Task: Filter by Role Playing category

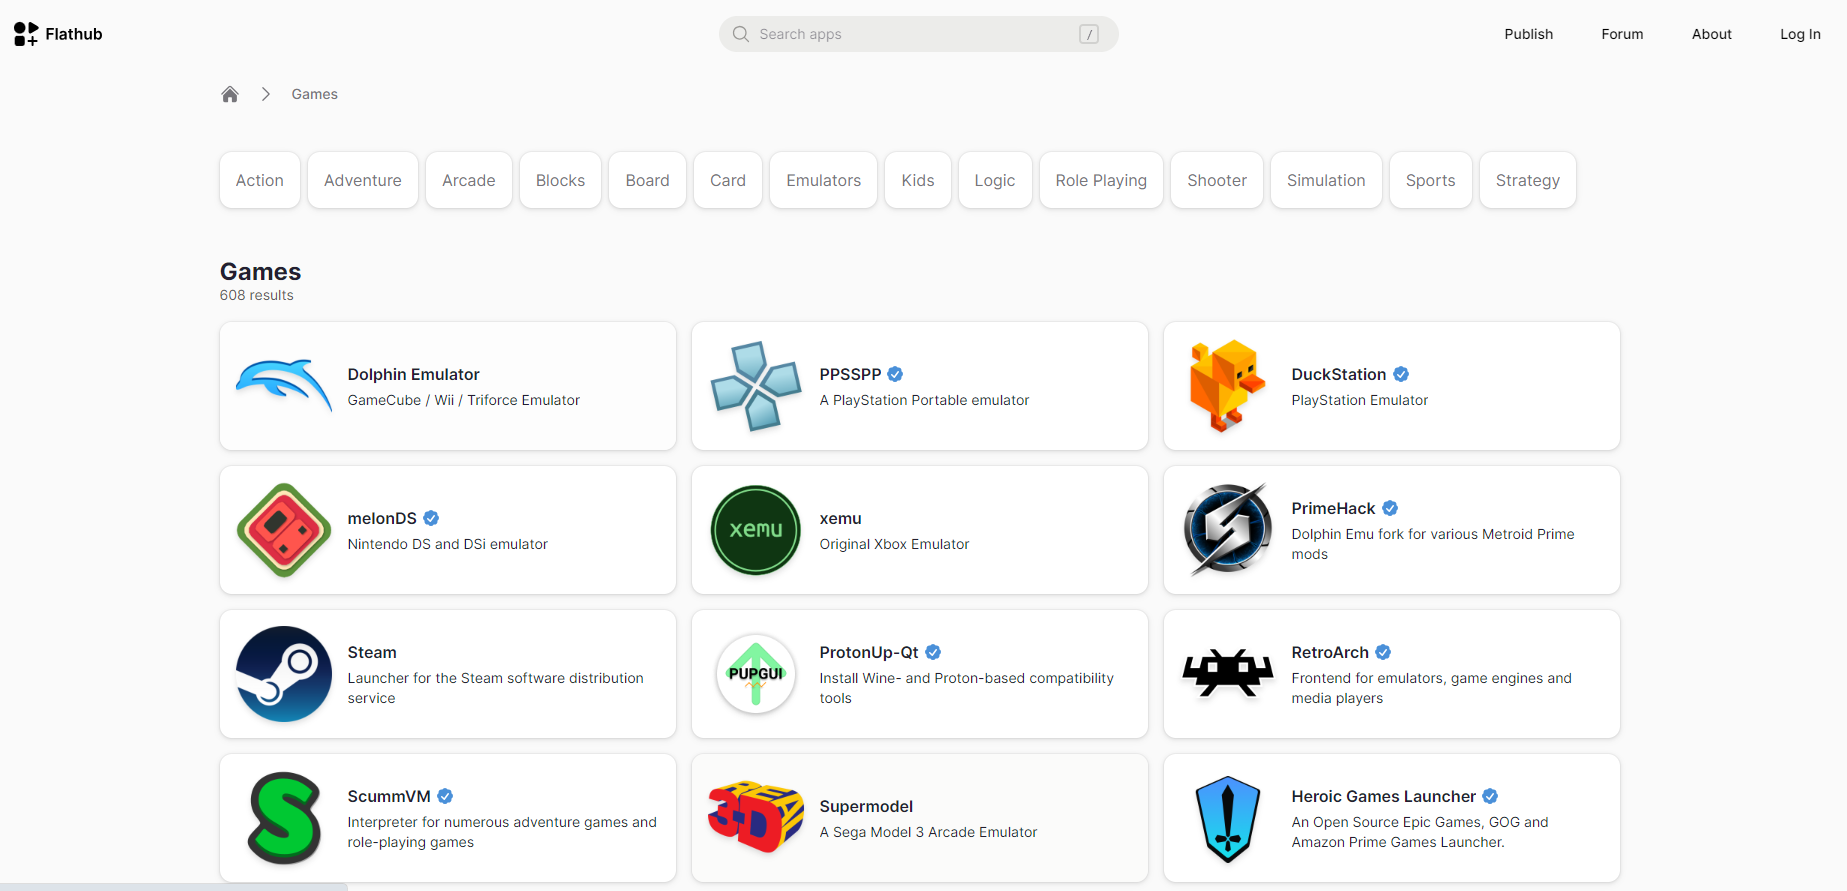Action: (1101, 180)
